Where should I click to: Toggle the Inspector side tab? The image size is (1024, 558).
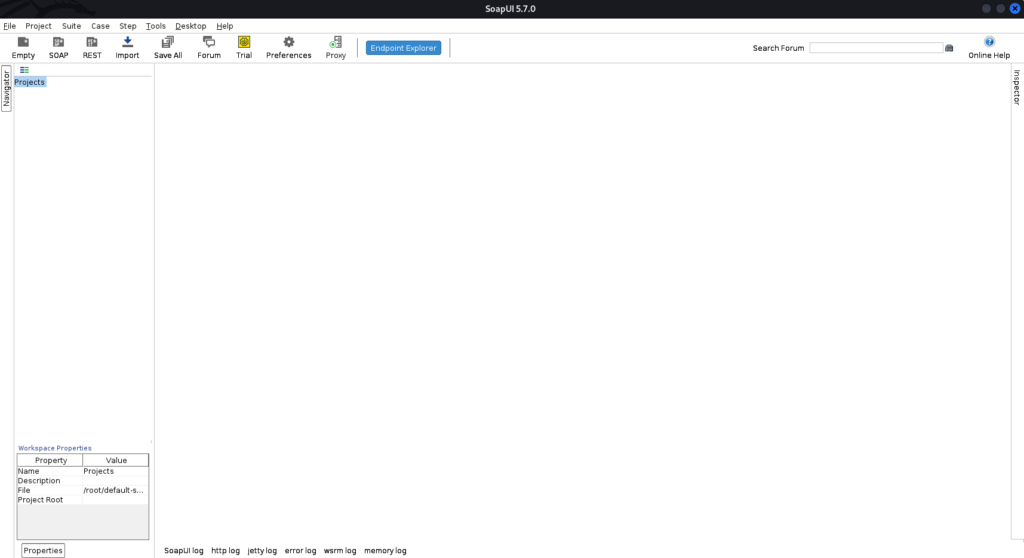click(1017, 87)
